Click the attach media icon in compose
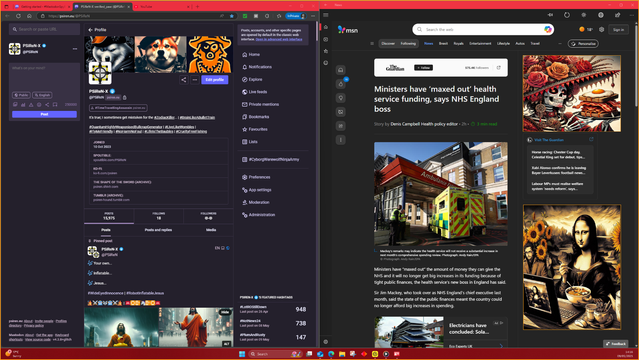The image size is (639, 360). 15,105
